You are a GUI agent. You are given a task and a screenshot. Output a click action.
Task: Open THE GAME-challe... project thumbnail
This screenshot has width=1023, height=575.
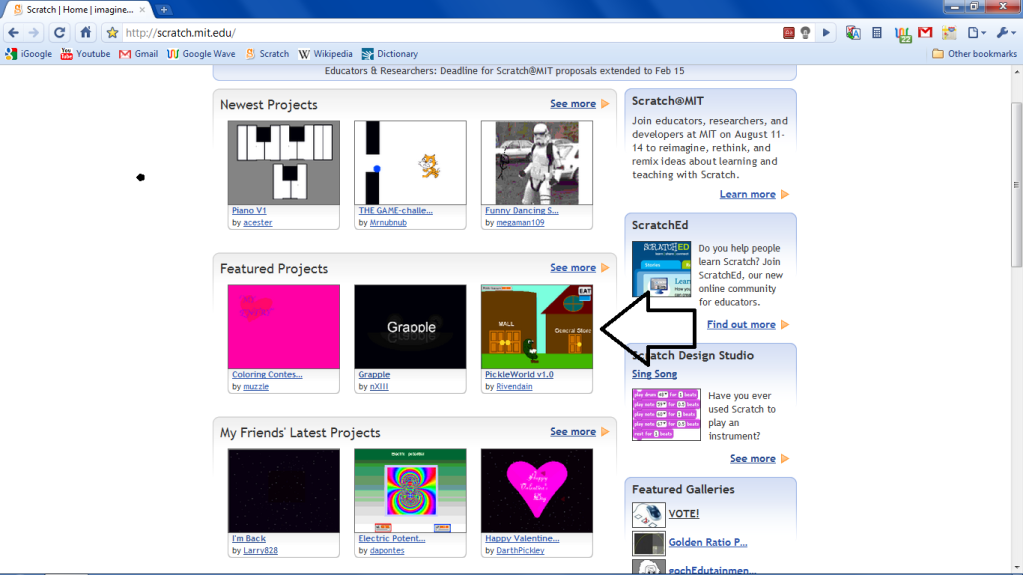(x=410, y=163)
